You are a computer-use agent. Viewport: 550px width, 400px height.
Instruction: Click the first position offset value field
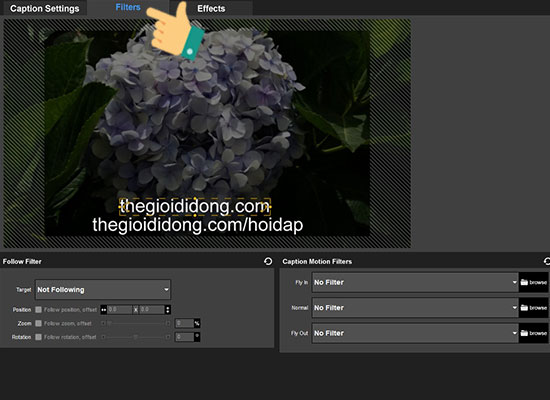pos(120,309)
